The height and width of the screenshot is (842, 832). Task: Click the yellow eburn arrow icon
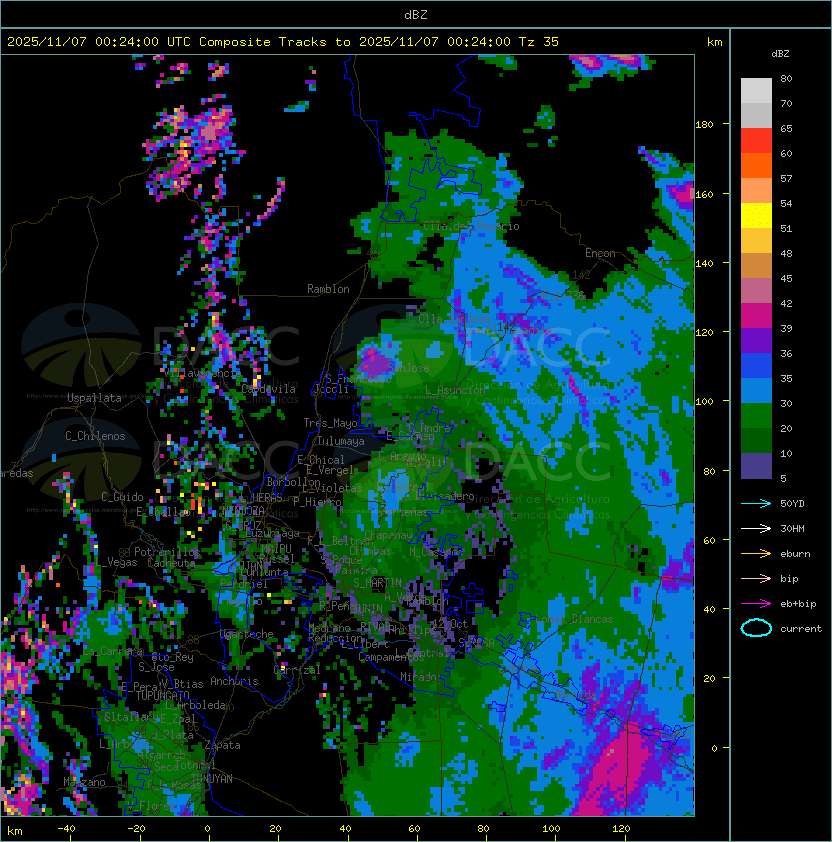click(x=756, y=554)
